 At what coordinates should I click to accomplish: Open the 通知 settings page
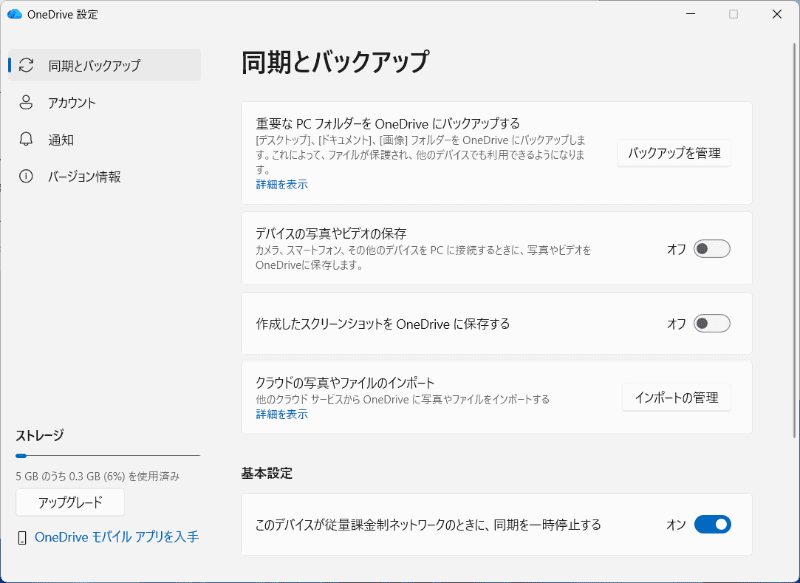tap(63, 140)
